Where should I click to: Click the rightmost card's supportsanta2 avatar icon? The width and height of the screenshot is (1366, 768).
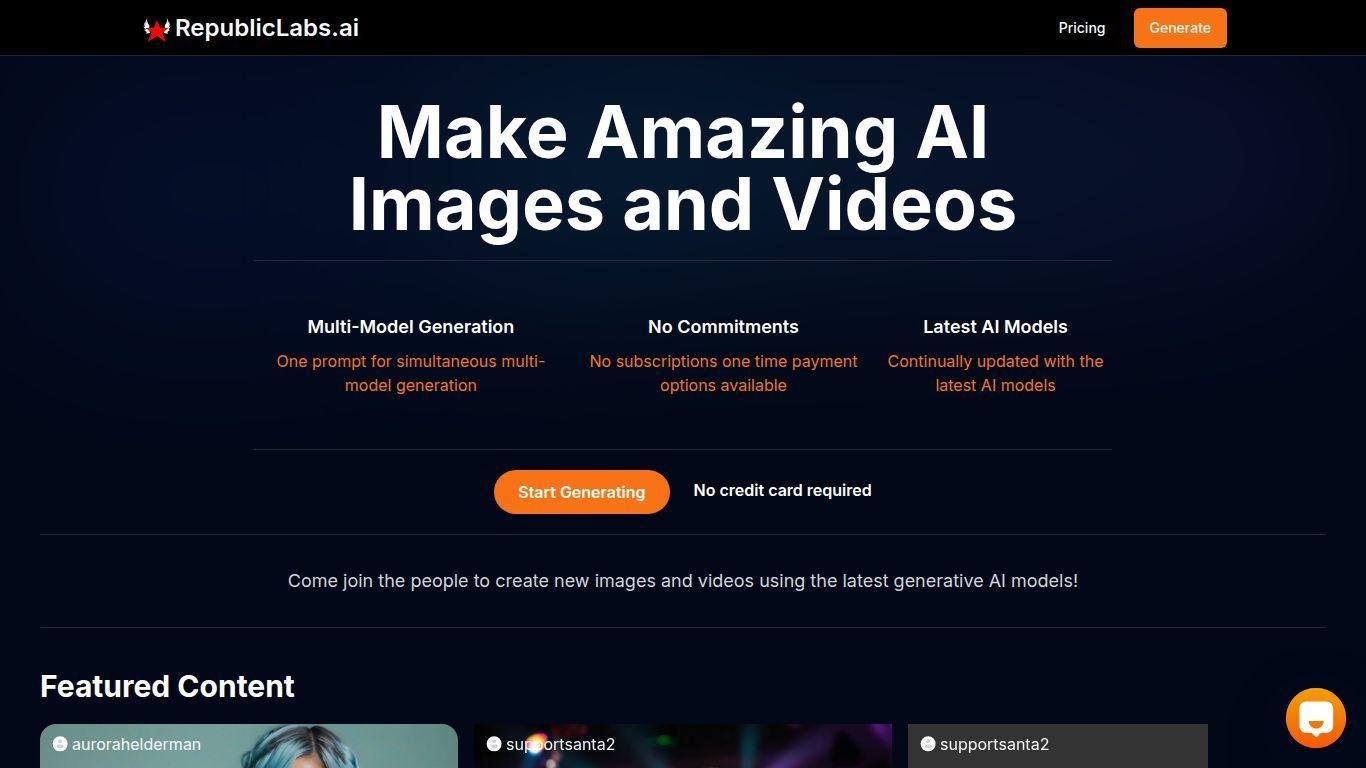[927, 744]
